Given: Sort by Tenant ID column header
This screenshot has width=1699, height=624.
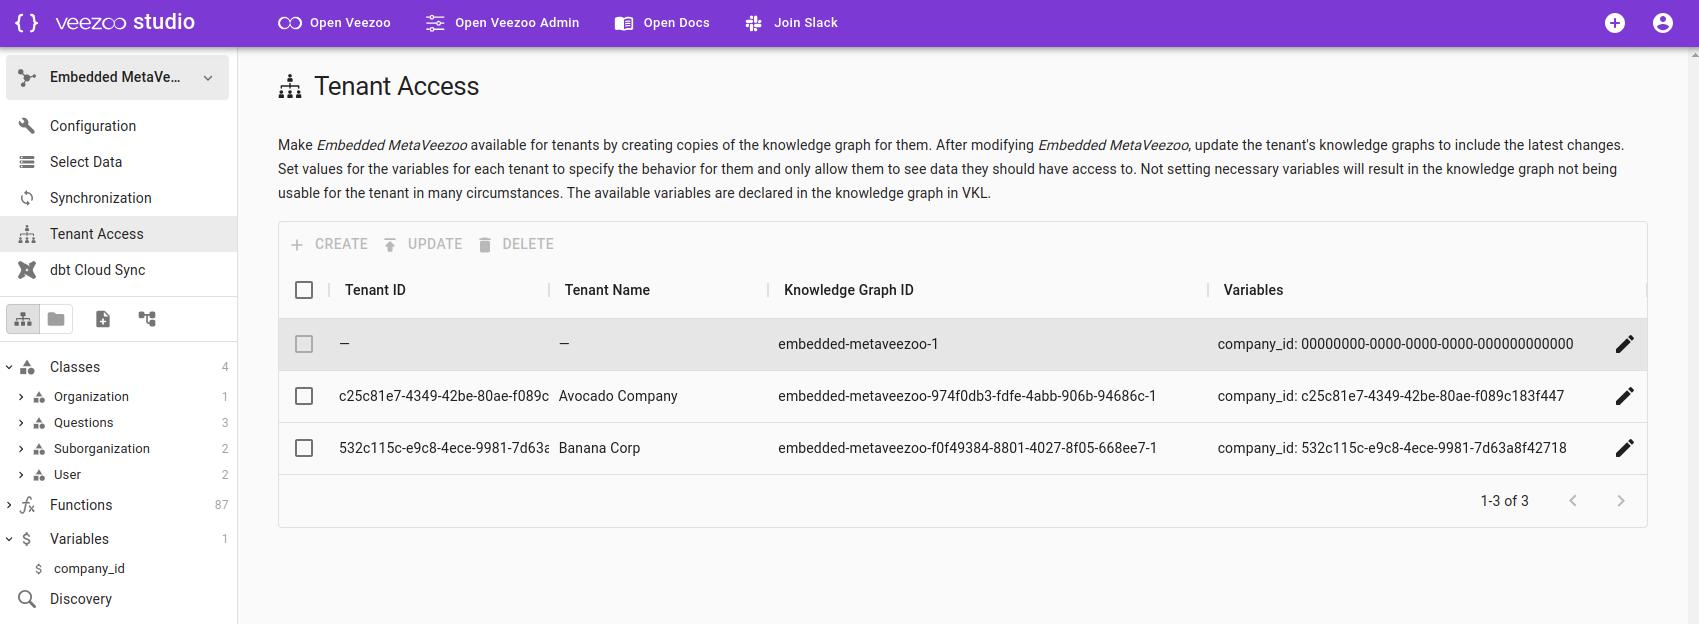Looking at the screenshot, I should tap(375, 290).
